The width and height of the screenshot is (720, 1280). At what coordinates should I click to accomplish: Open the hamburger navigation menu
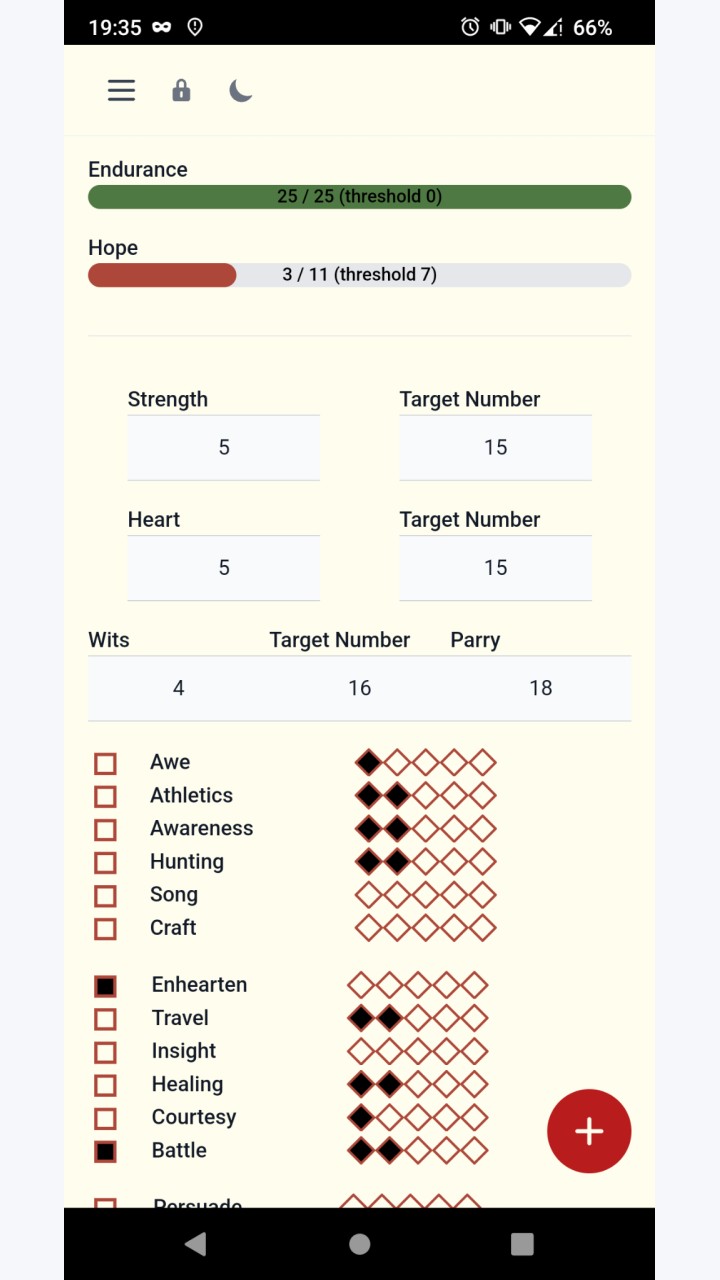[121, 91]
